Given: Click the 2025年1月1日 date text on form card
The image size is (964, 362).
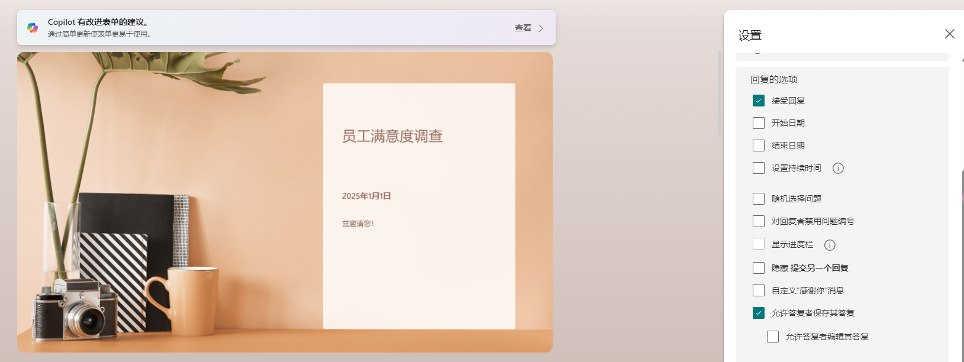Looking at the screenshot, I should point(366,196).
